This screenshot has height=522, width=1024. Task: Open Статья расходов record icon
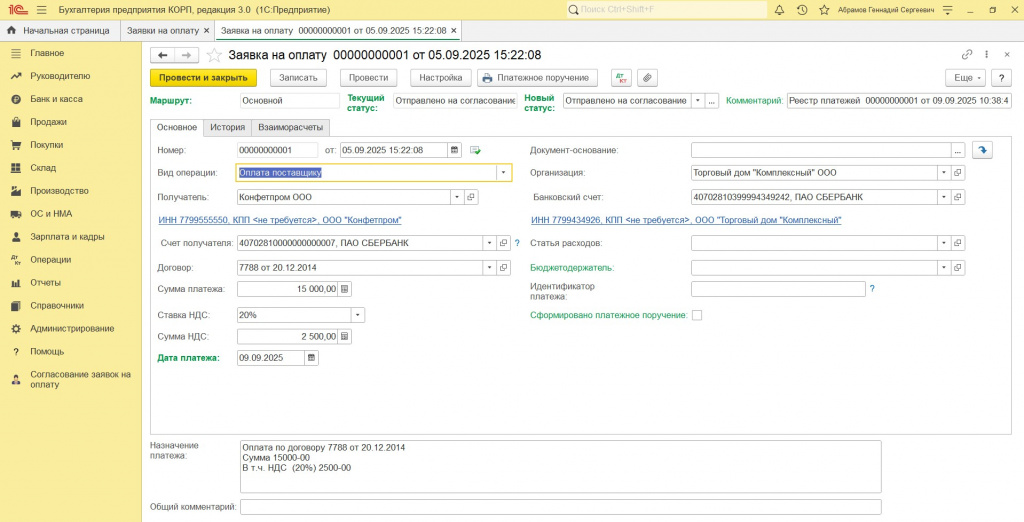tap(958, 243)
